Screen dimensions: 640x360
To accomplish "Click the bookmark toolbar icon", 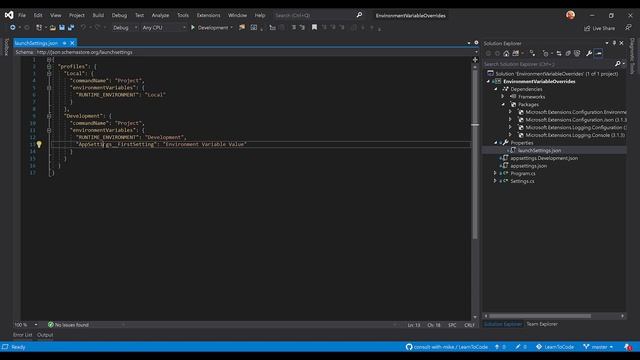I will point(314,27).
